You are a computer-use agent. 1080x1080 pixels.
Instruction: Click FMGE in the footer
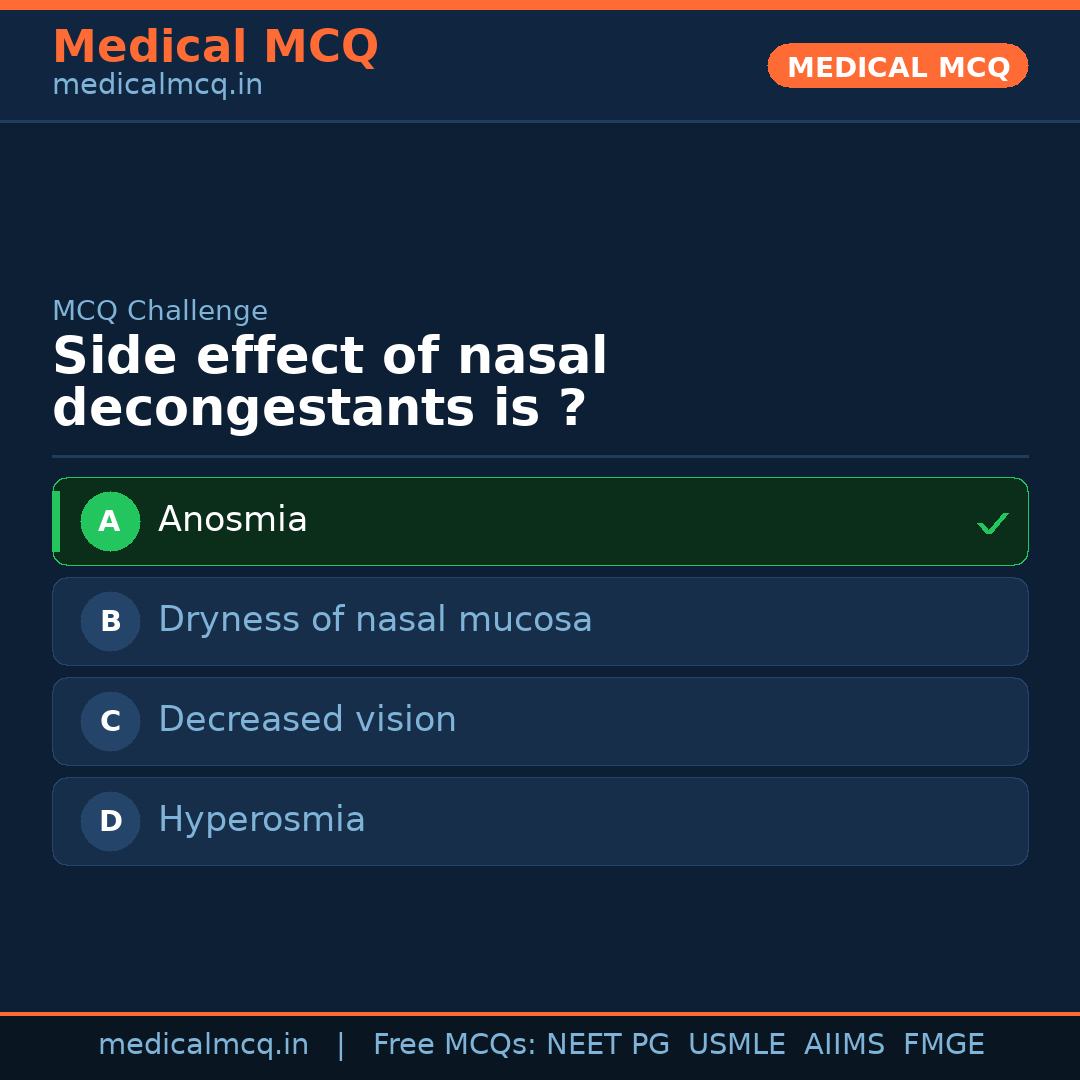943,1045
